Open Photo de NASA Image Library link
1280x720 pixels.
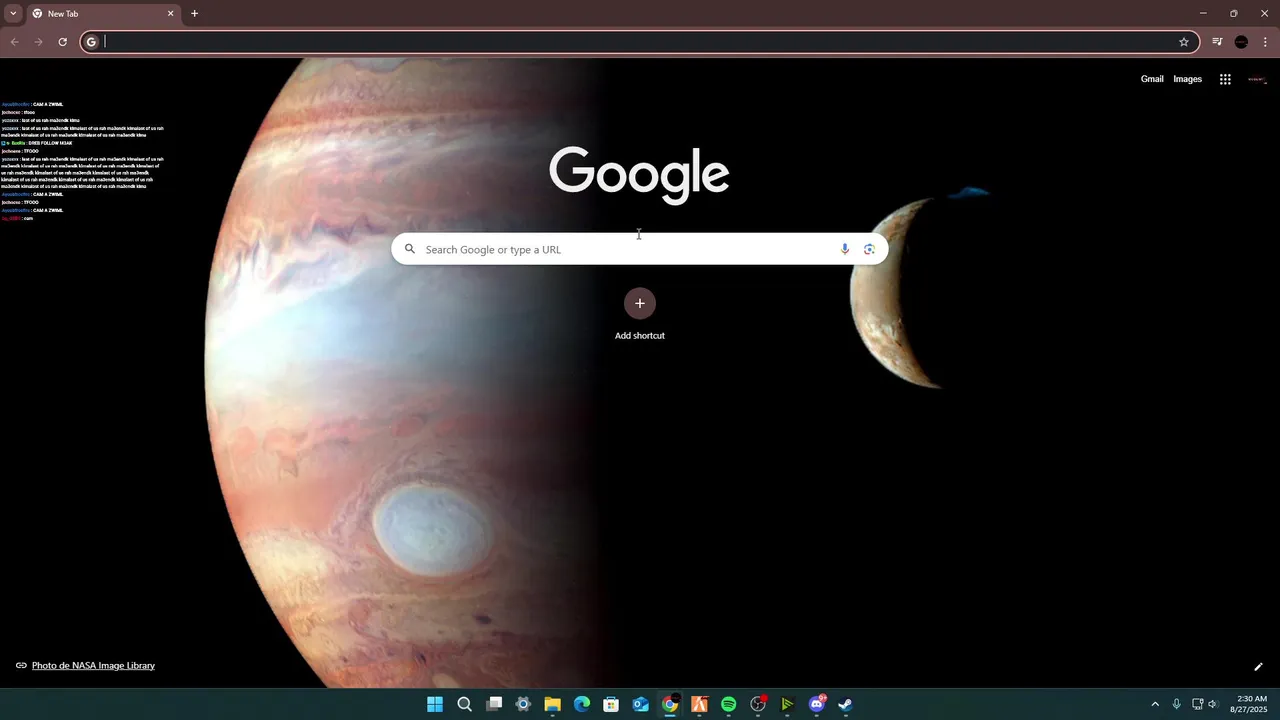(93, 666)
